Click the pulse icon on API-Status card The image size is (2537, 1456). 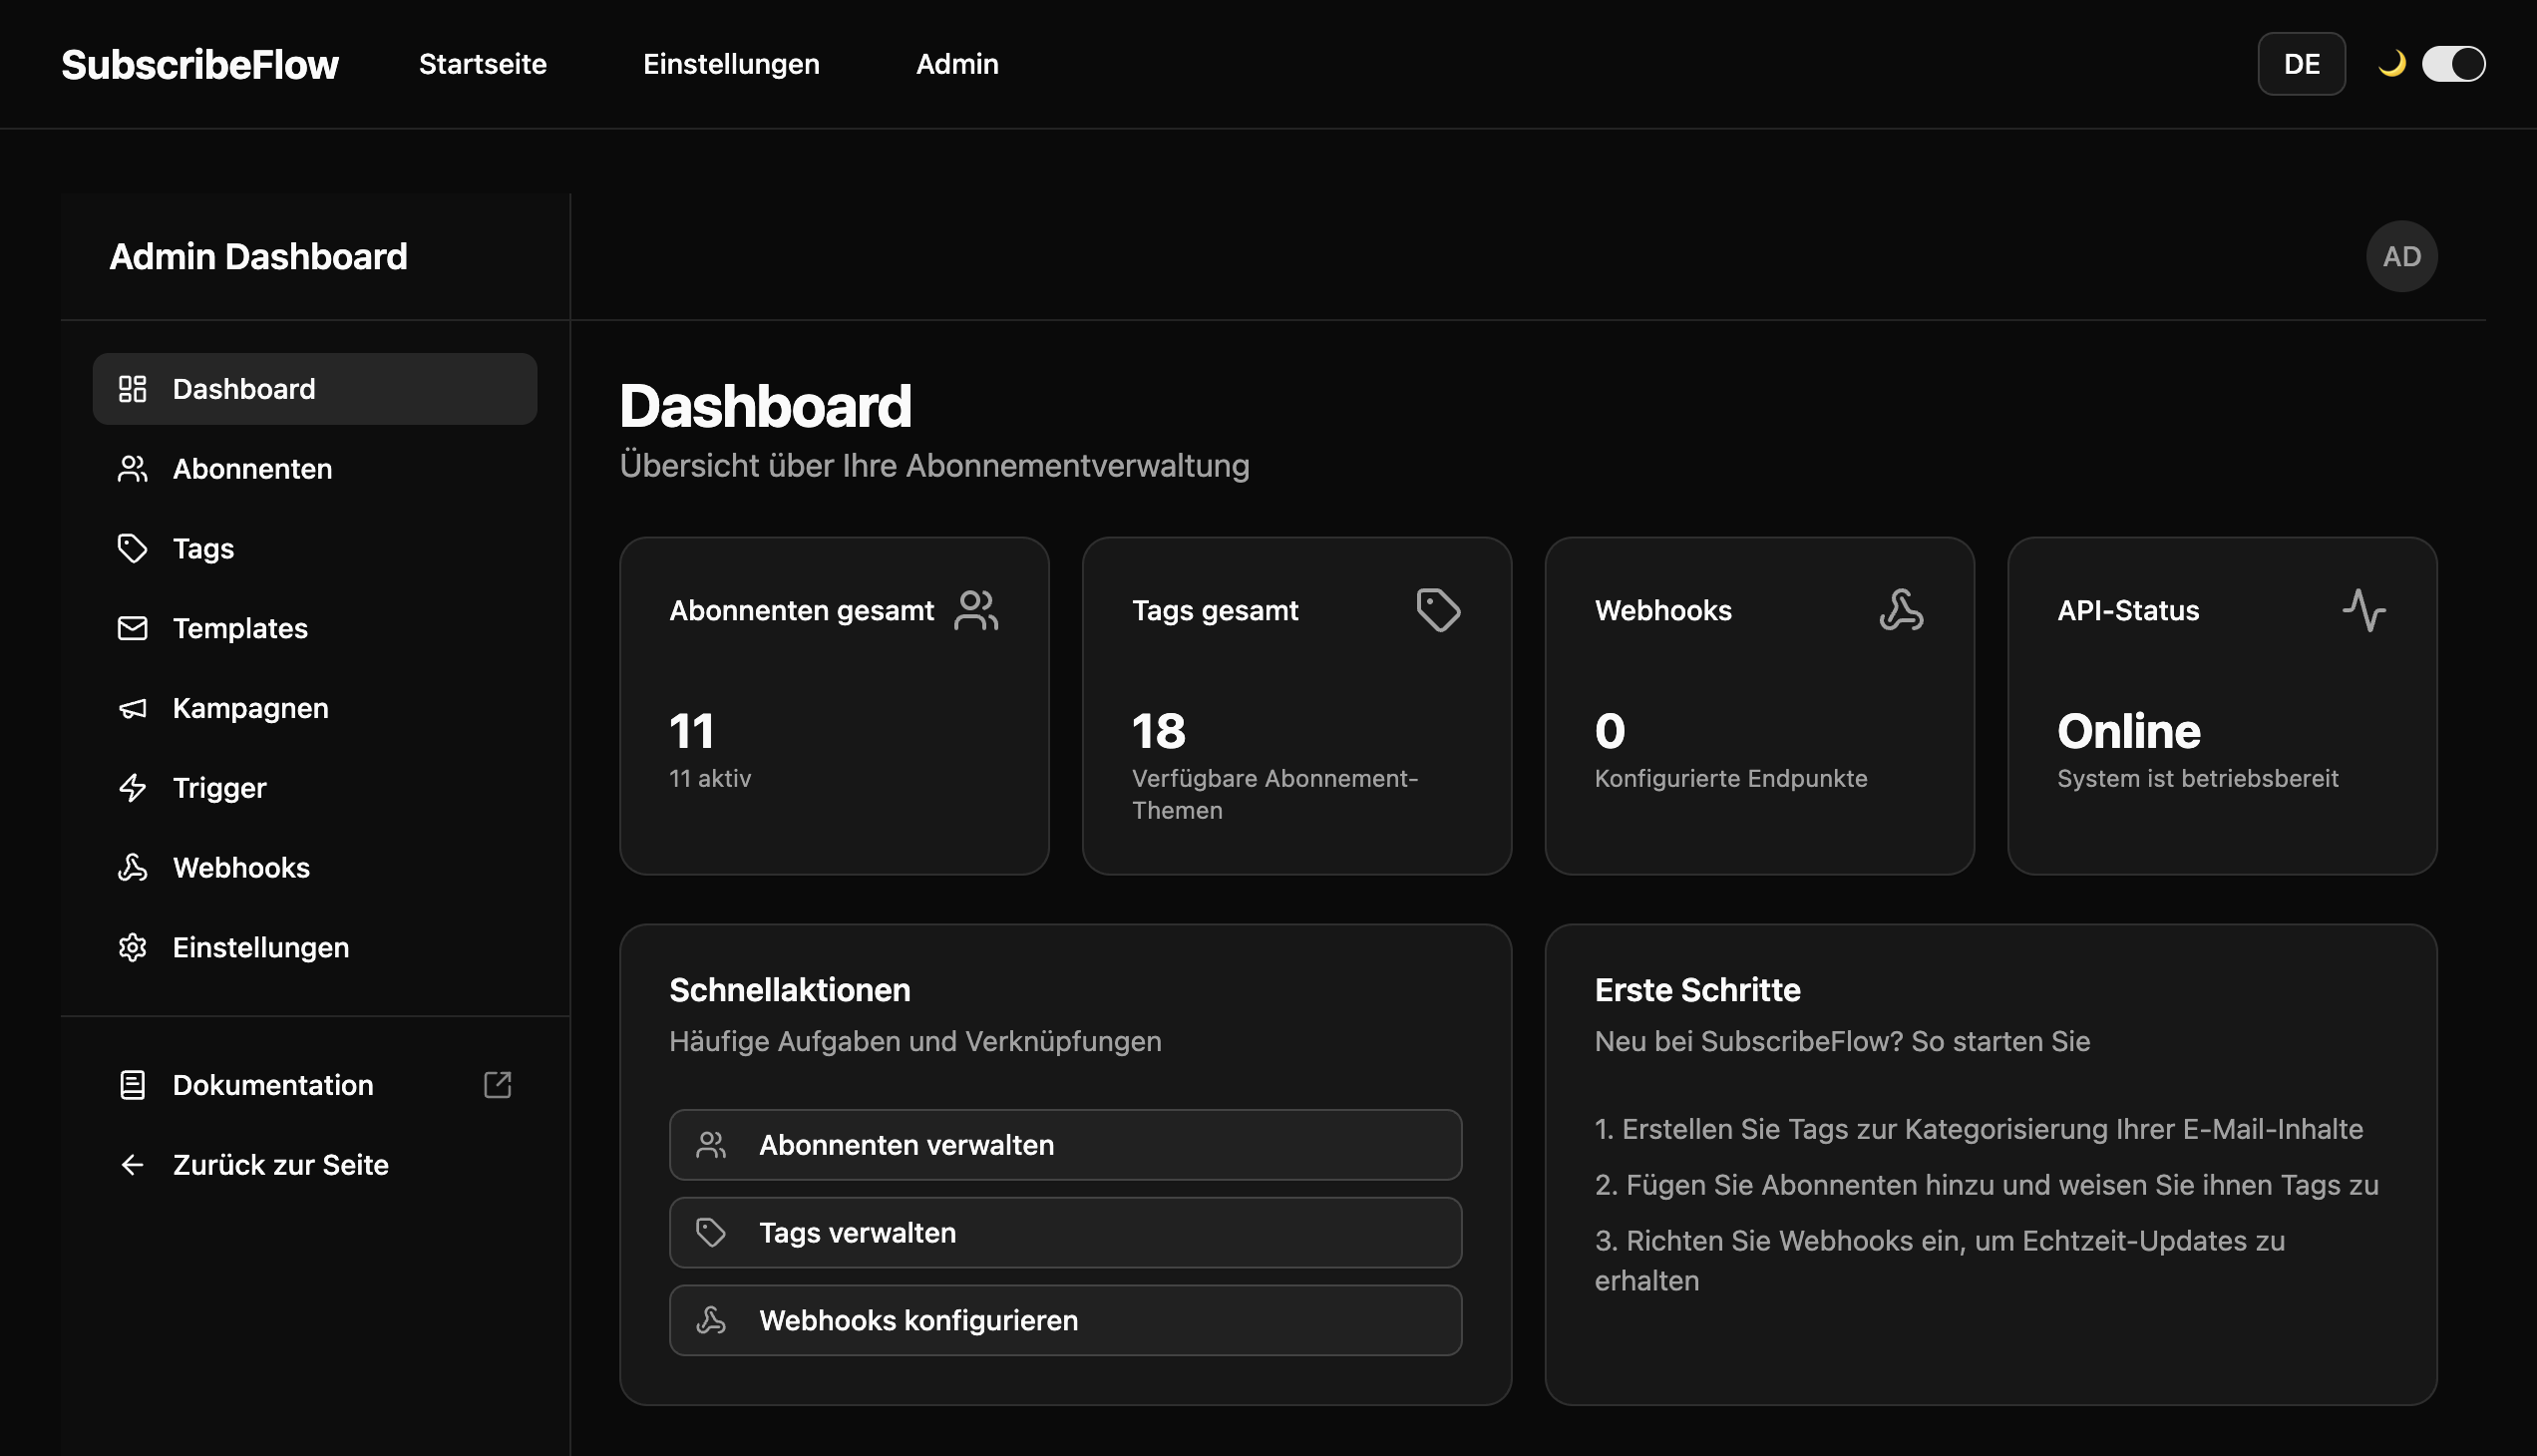(2366, 610)
